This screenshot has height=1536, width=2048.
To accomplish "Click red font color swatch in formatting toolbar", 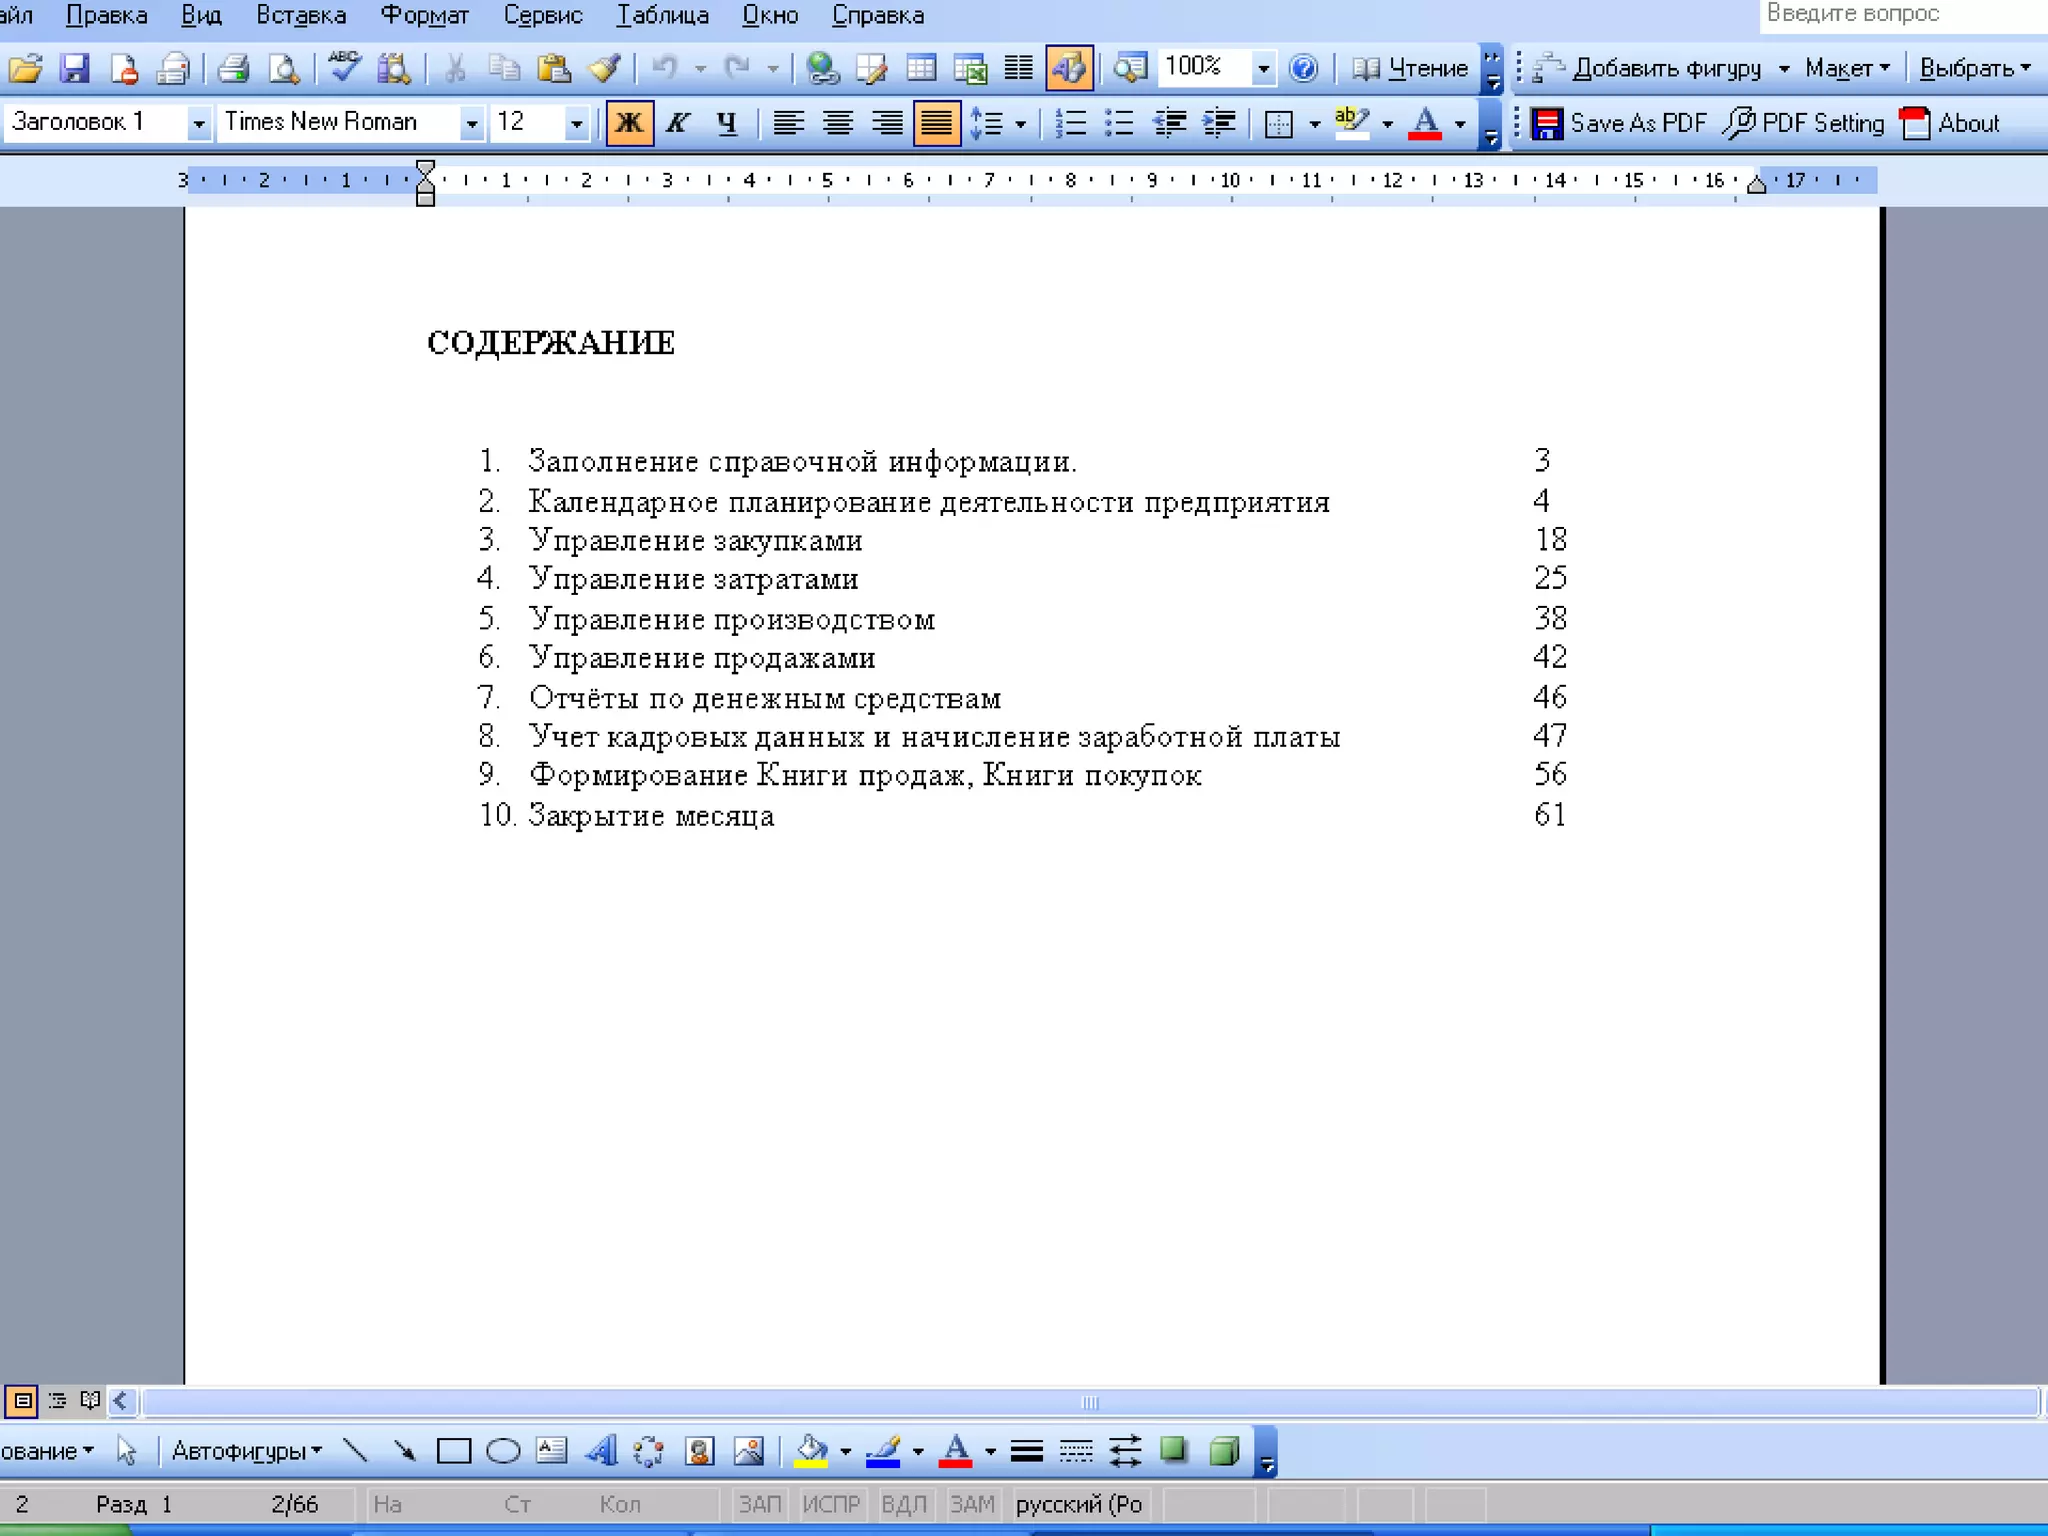I will [1425, 123].
